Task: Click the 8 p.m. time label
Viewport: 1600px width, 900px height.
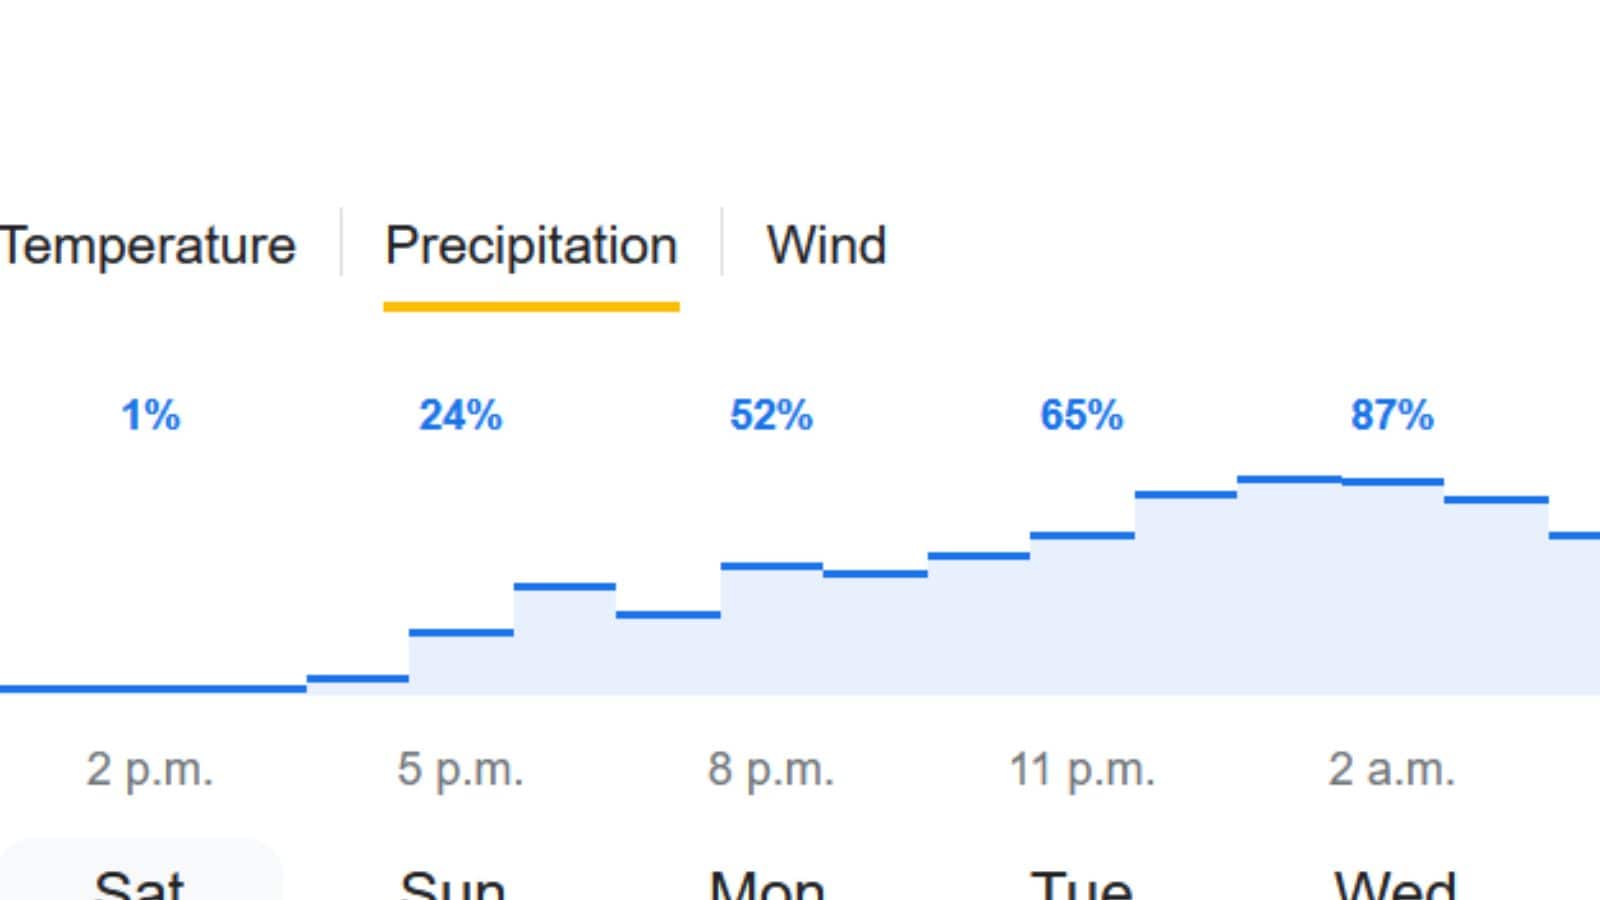Action: coord(771,771)
